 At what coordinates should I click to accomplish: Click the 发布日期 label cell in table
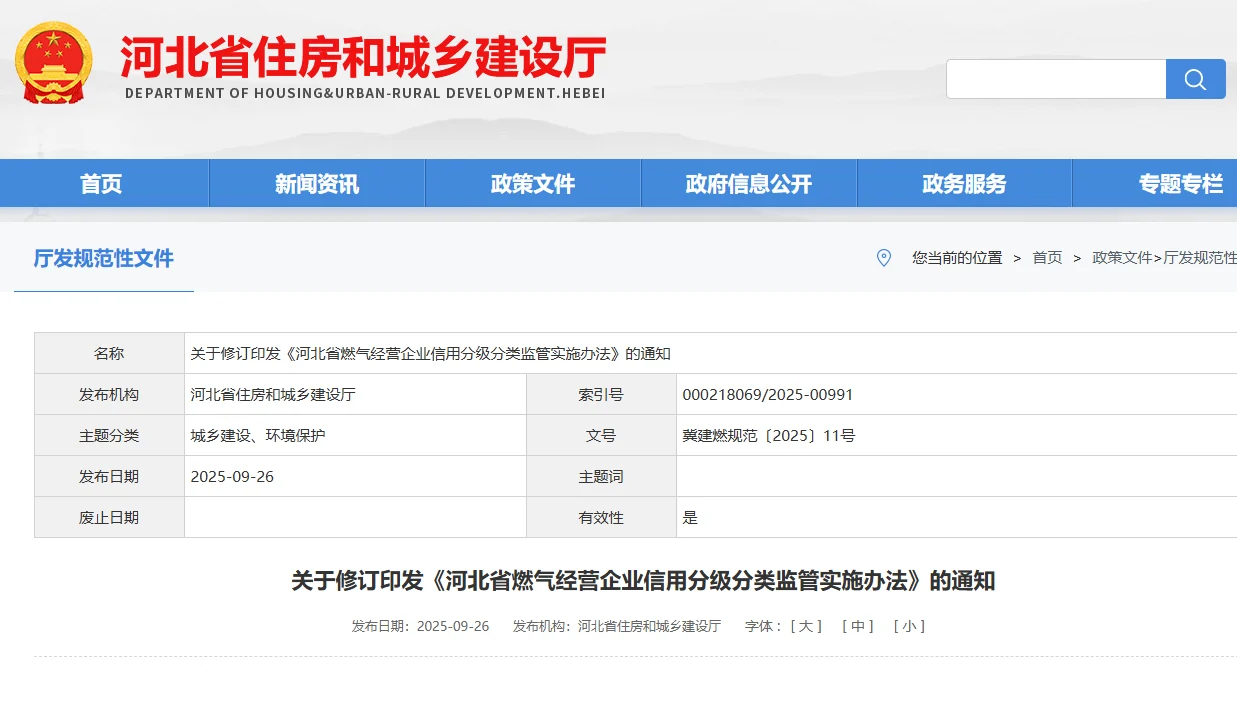tap(109, 477)
